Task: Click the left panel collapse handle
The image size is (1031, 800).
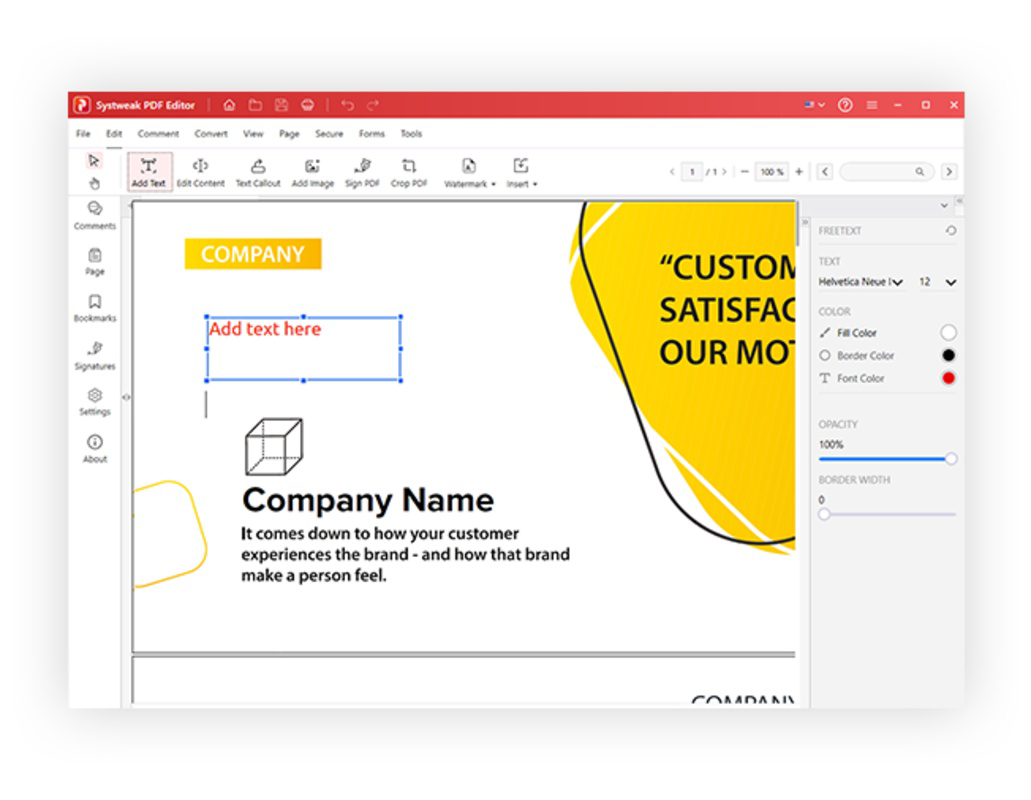Action: (126, 397)
